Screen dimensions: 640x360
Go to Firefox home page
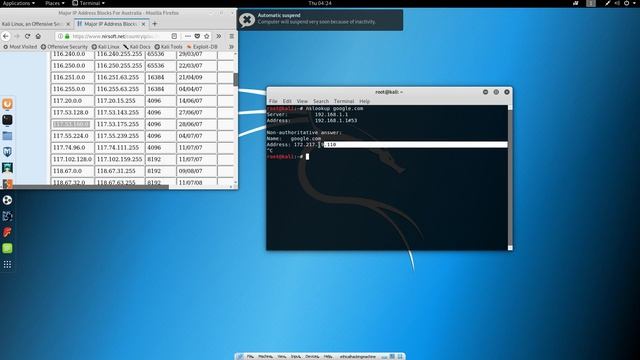tap(38, 36)
